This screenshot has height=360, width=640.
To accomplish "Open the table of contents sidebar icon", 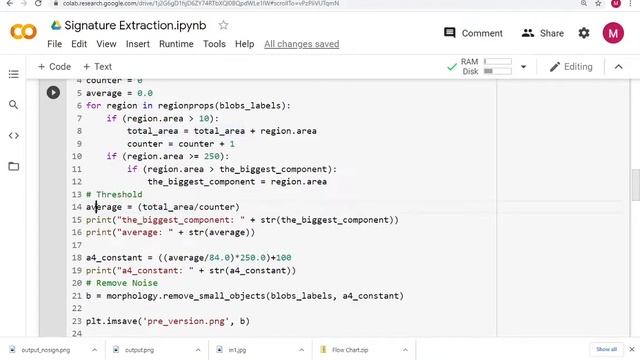I will [13, 74].
